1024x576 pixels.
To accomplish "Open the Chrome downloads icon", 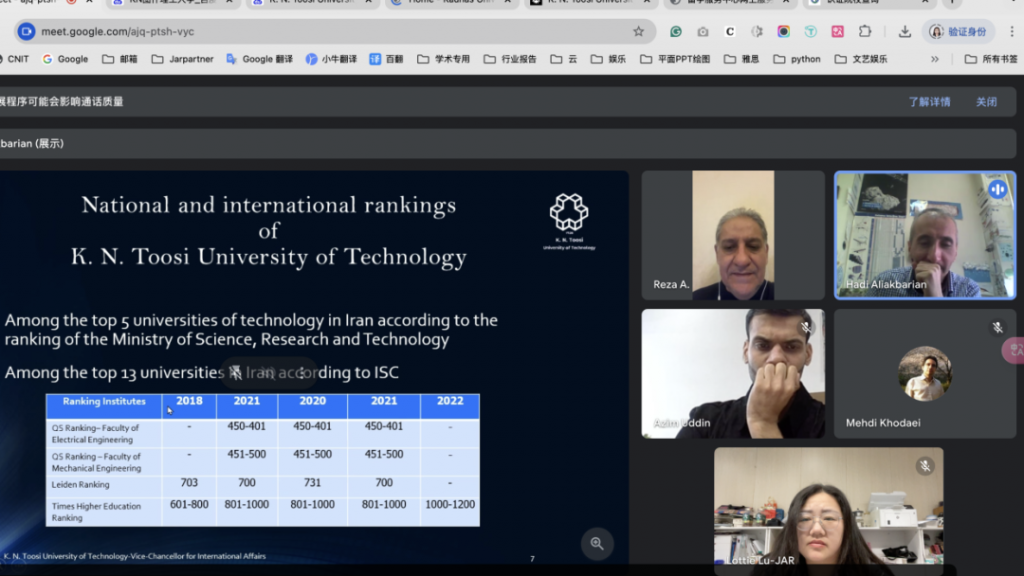I will click(904, 31).
